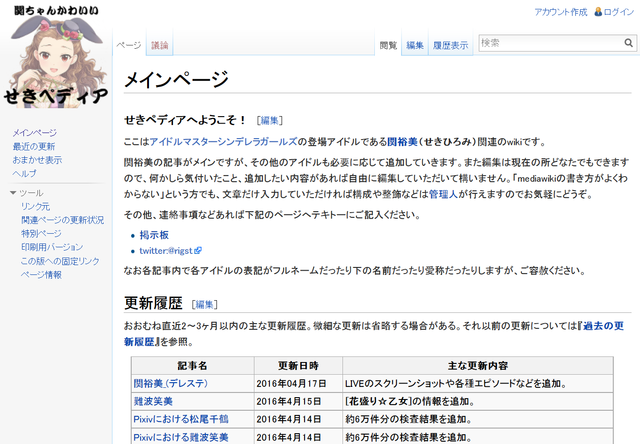The image size is (640, 444).
Task: Open the 関裕美 link in intro paragraph
Action: pos(402,142)
